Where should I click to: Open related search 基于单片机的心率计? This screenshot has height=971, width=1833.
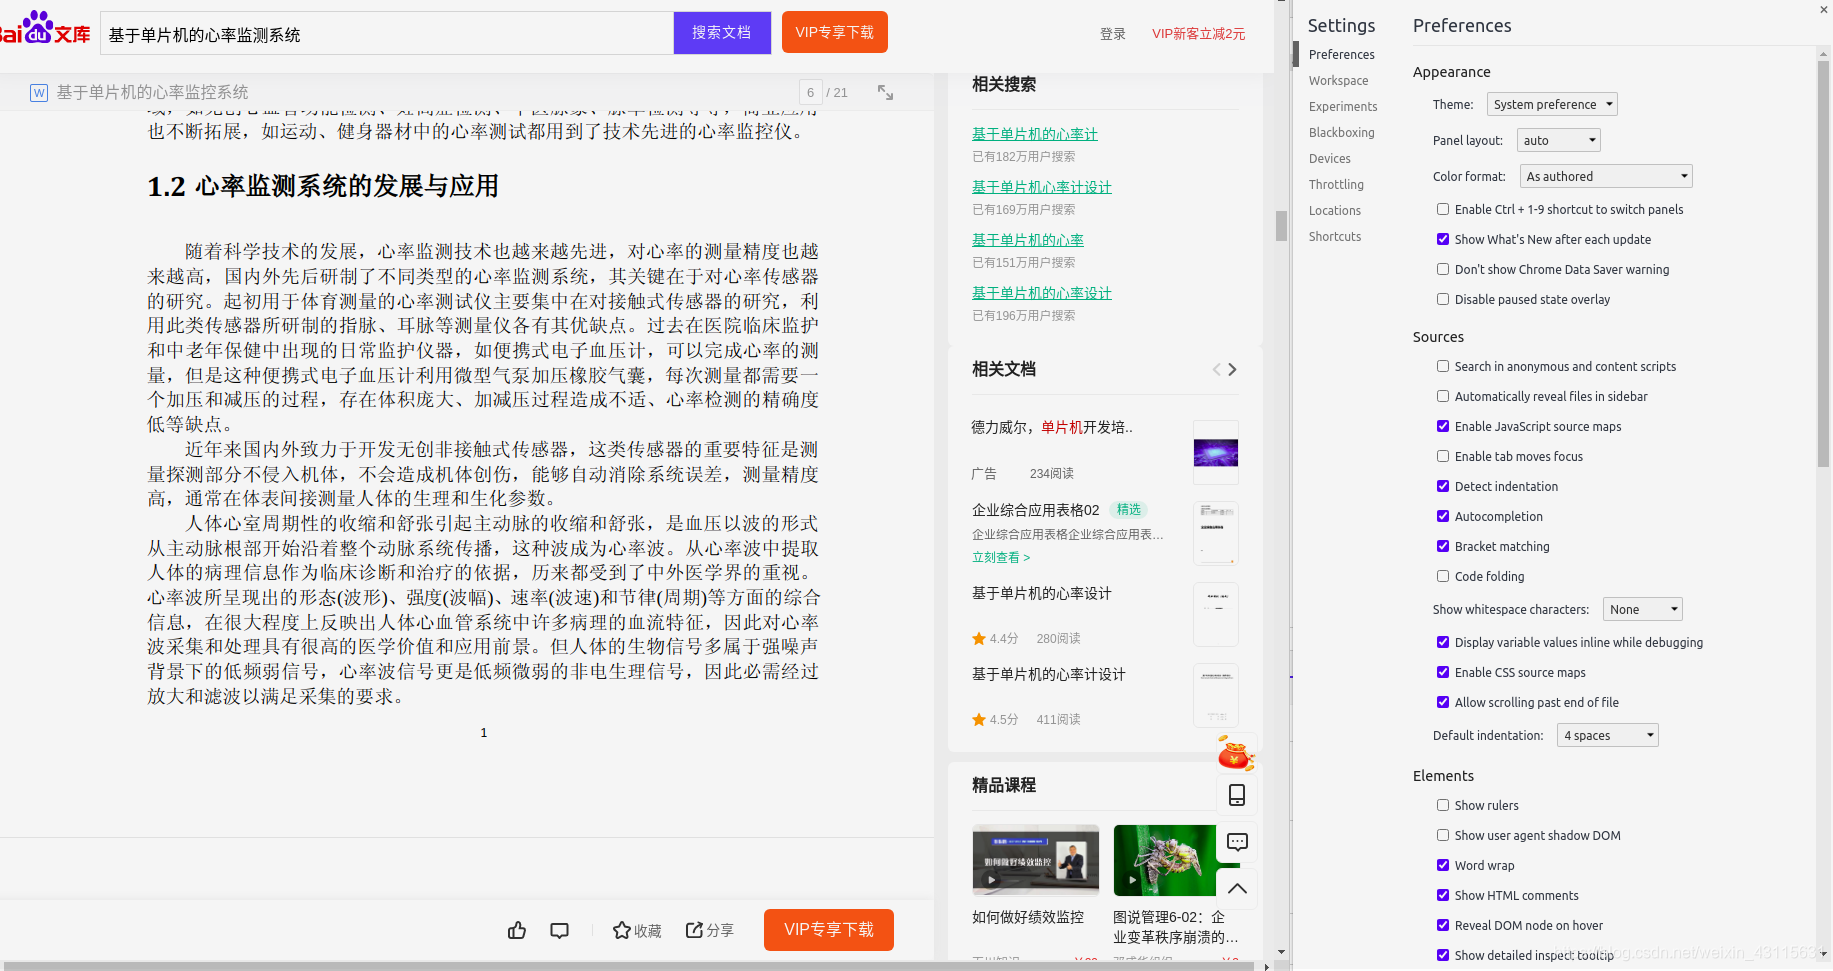pos(1034,133)
